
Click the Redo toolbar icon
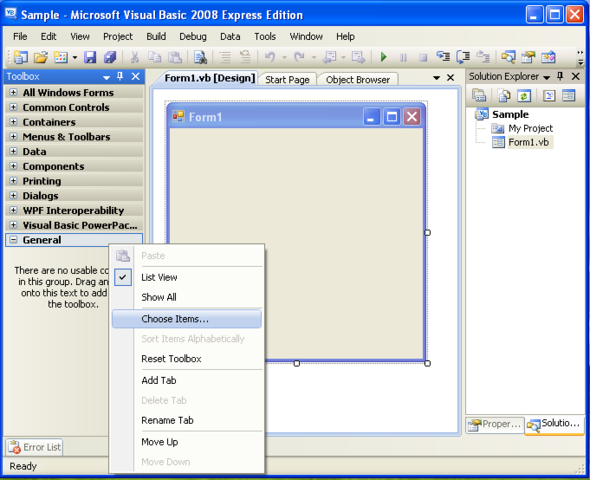299,57
